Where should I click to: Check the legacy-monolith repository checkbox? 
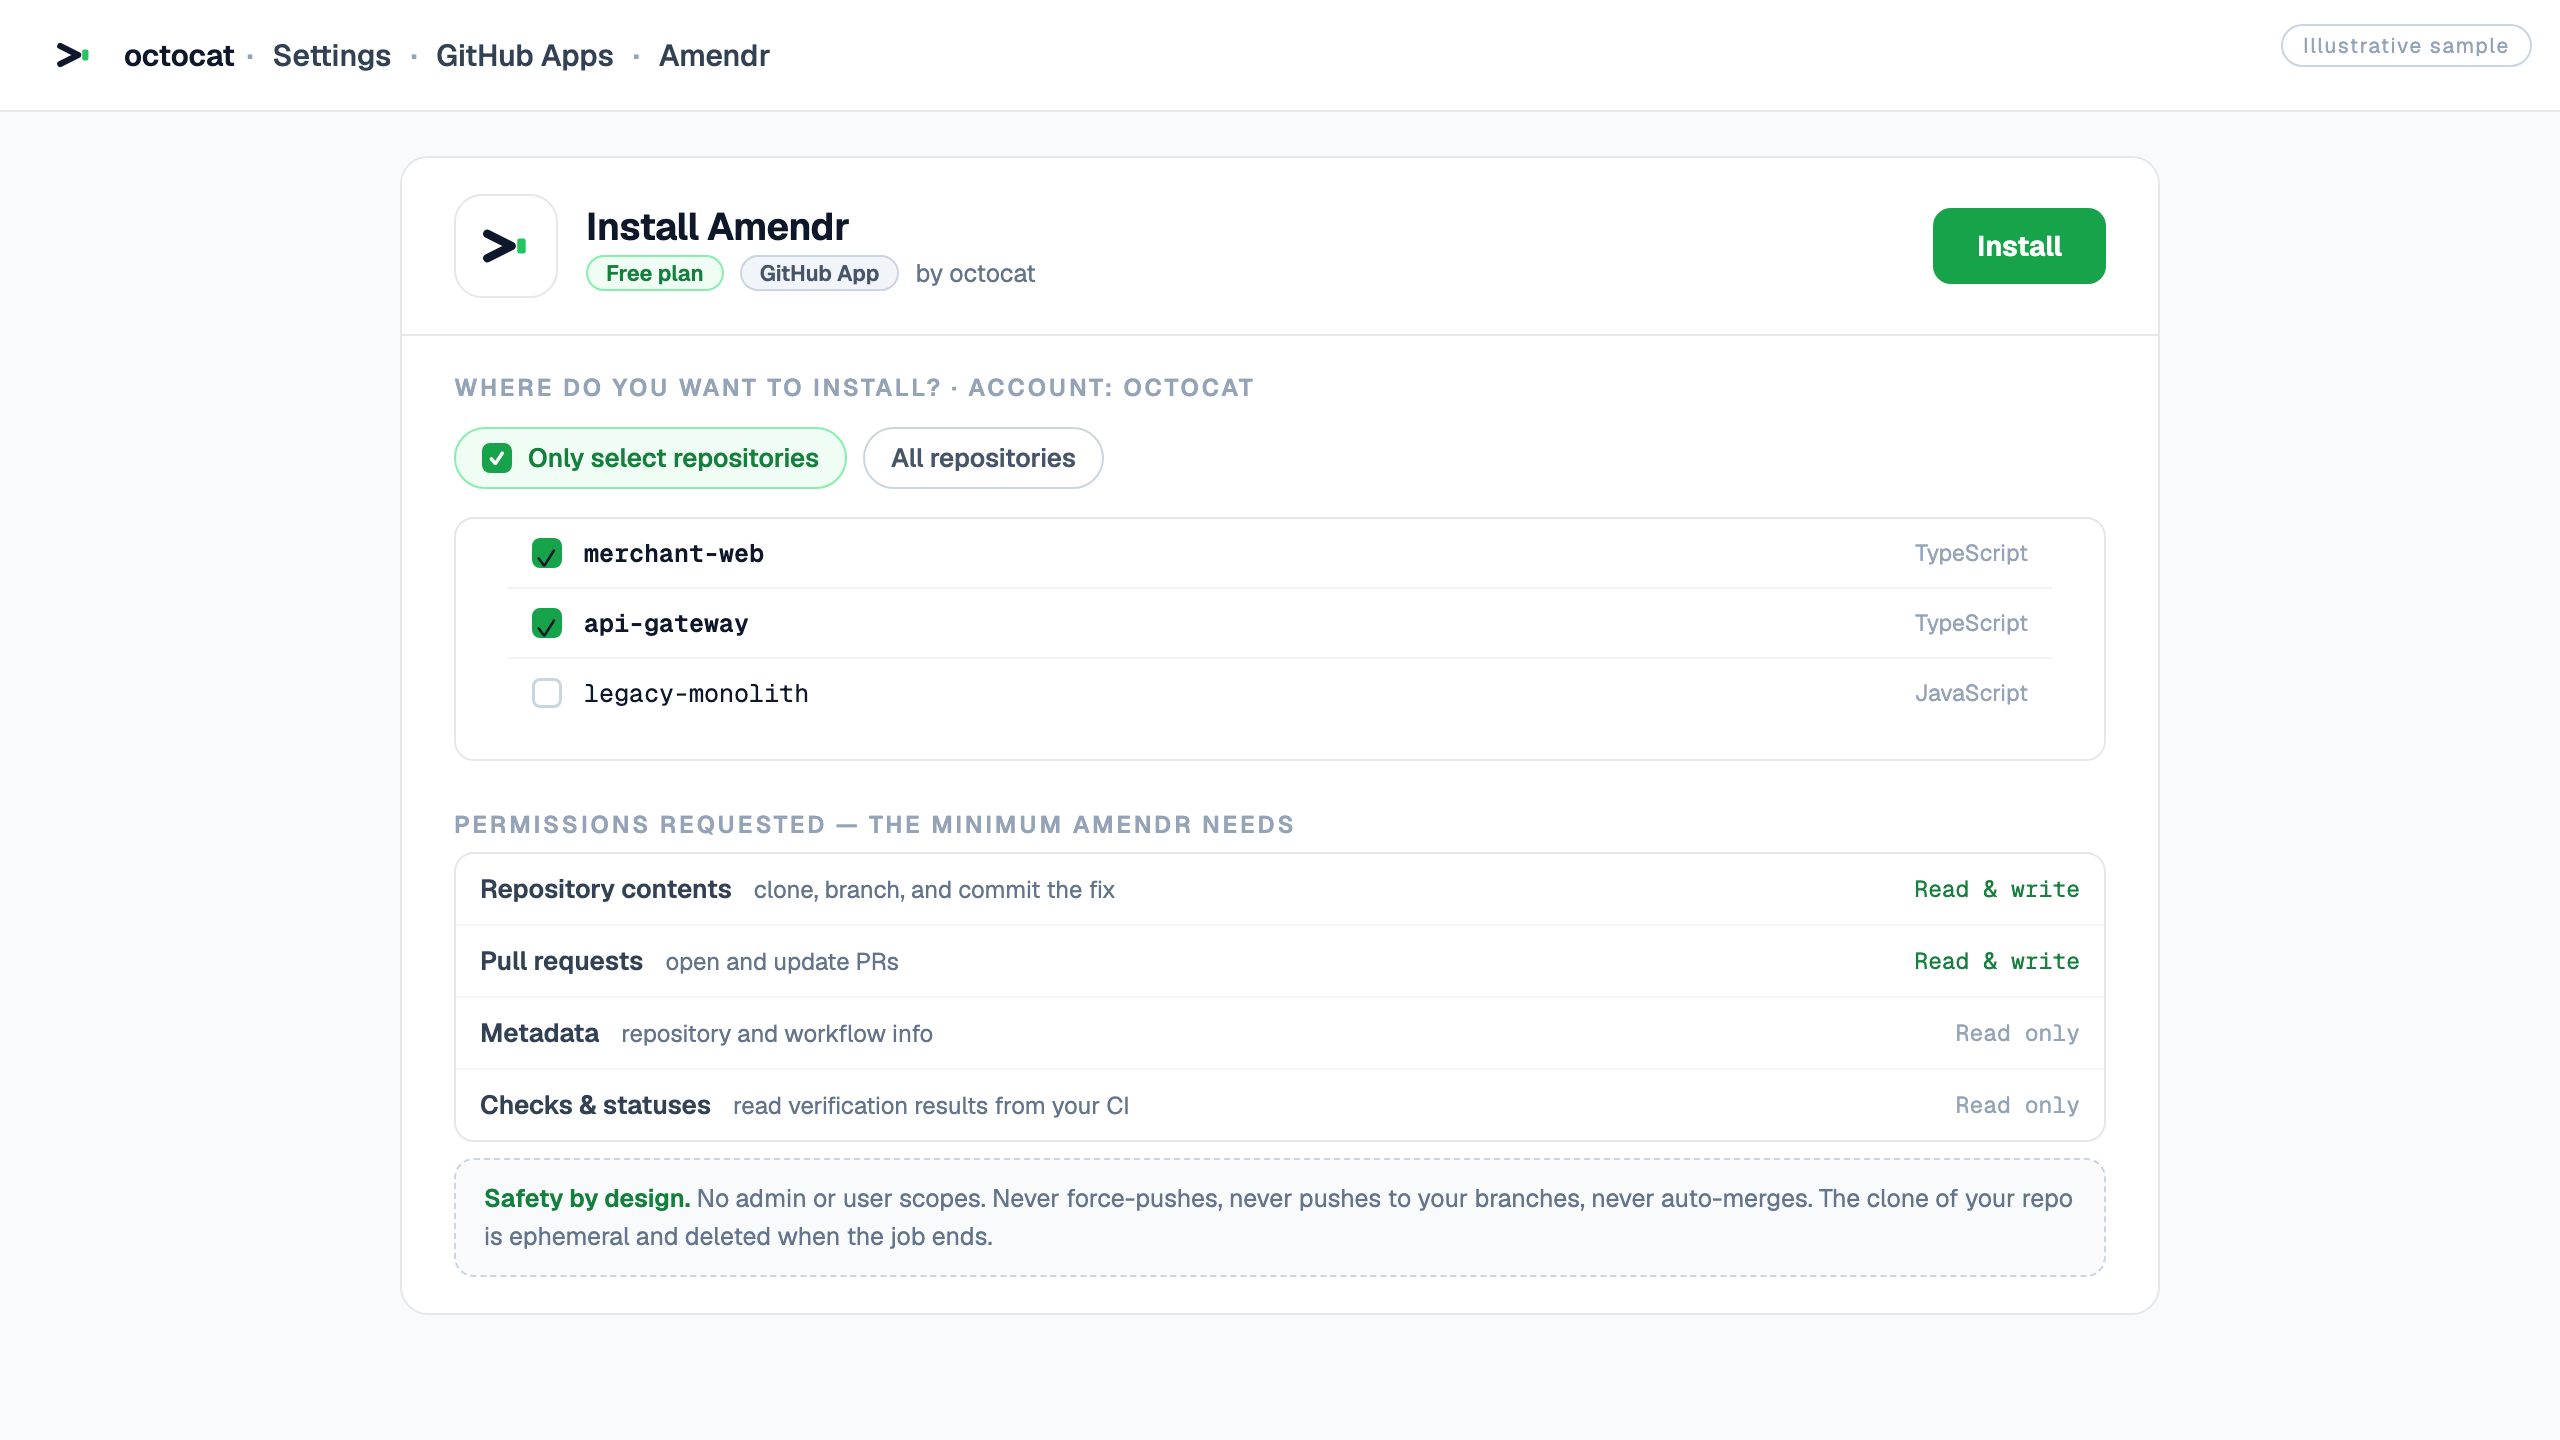click(x=547, y=693)
